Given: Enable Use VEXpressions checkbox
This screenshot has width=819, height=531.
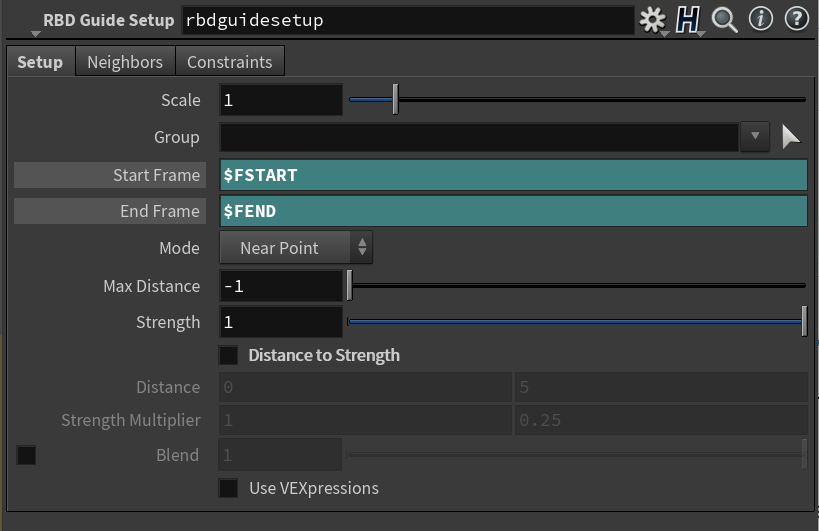Looking at the screenshot, I should coord(229,488).
